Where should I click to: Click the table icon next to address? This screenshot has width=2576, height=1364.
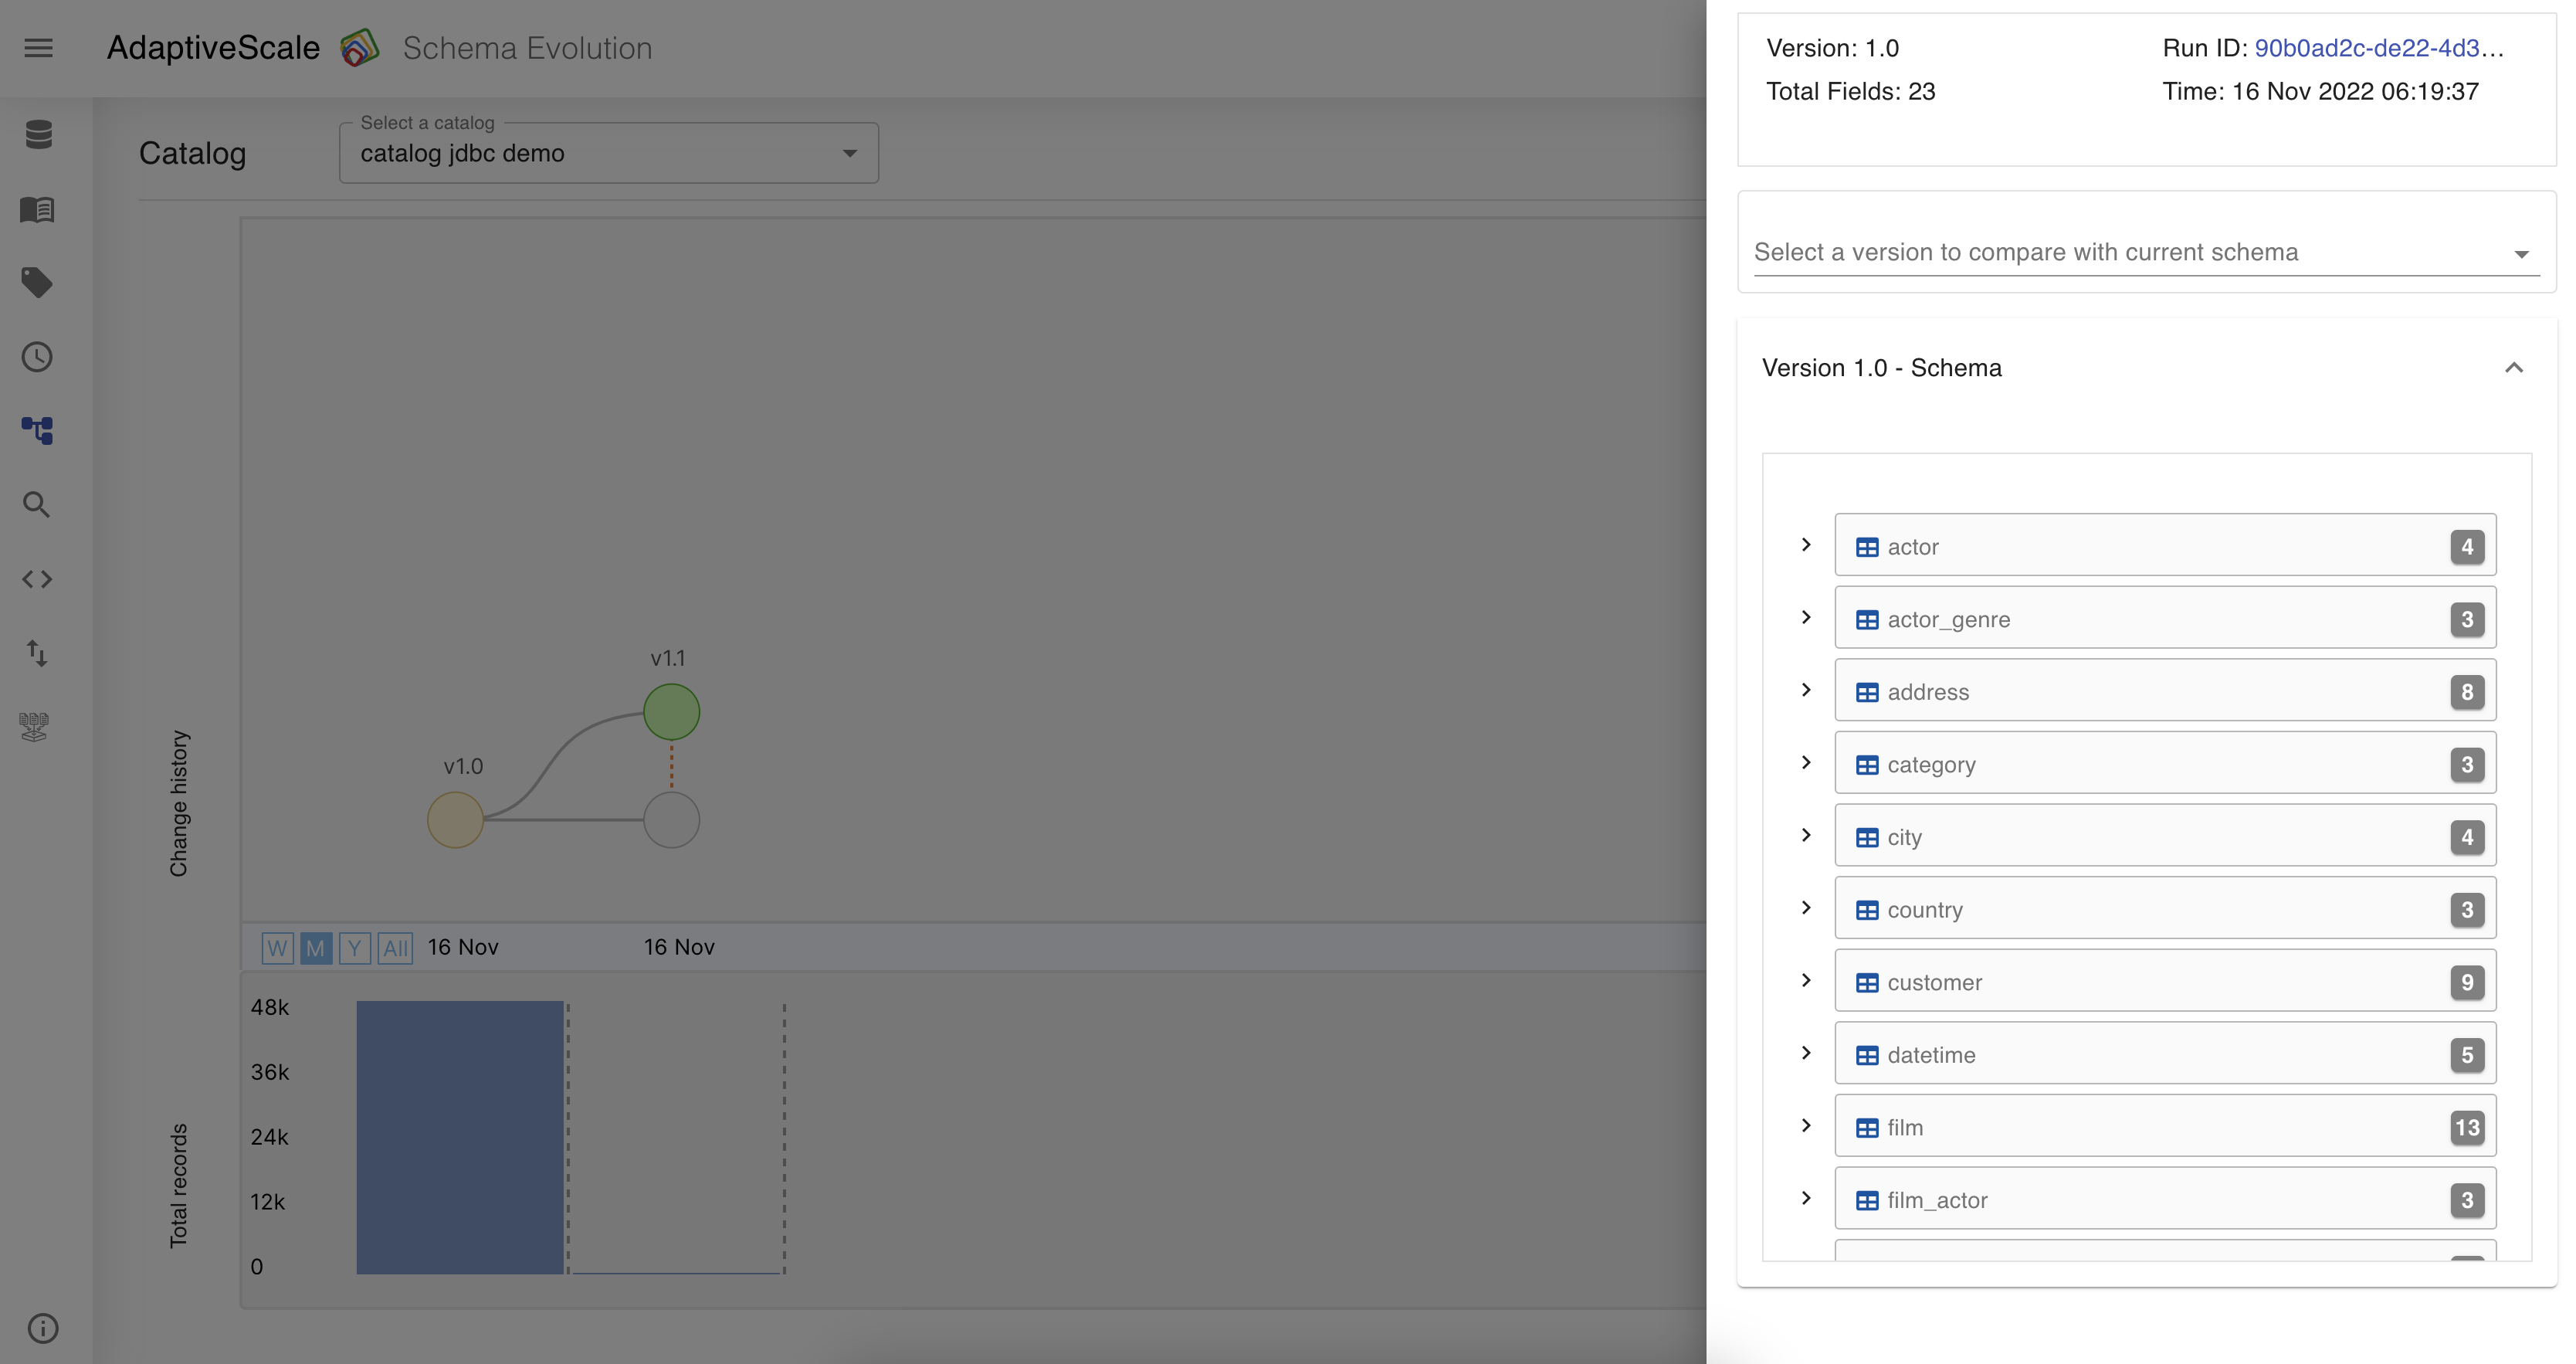tap(1867, 692)
